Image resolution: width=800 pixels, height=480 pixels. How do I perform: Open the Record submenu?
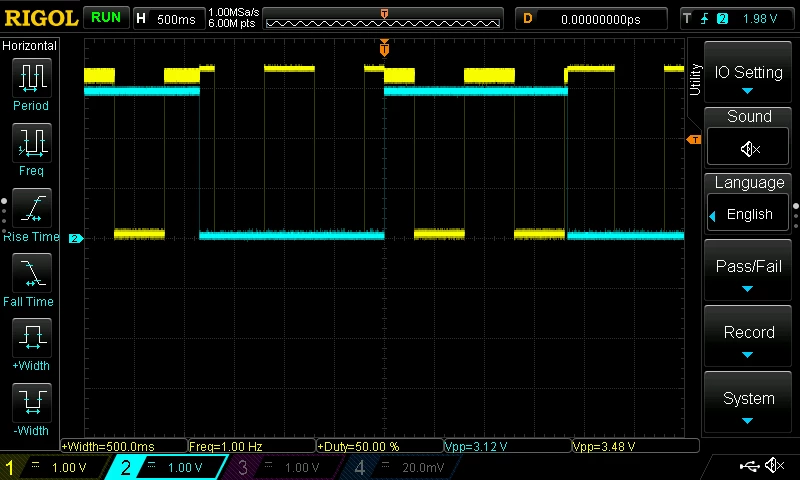coord(748,336)
